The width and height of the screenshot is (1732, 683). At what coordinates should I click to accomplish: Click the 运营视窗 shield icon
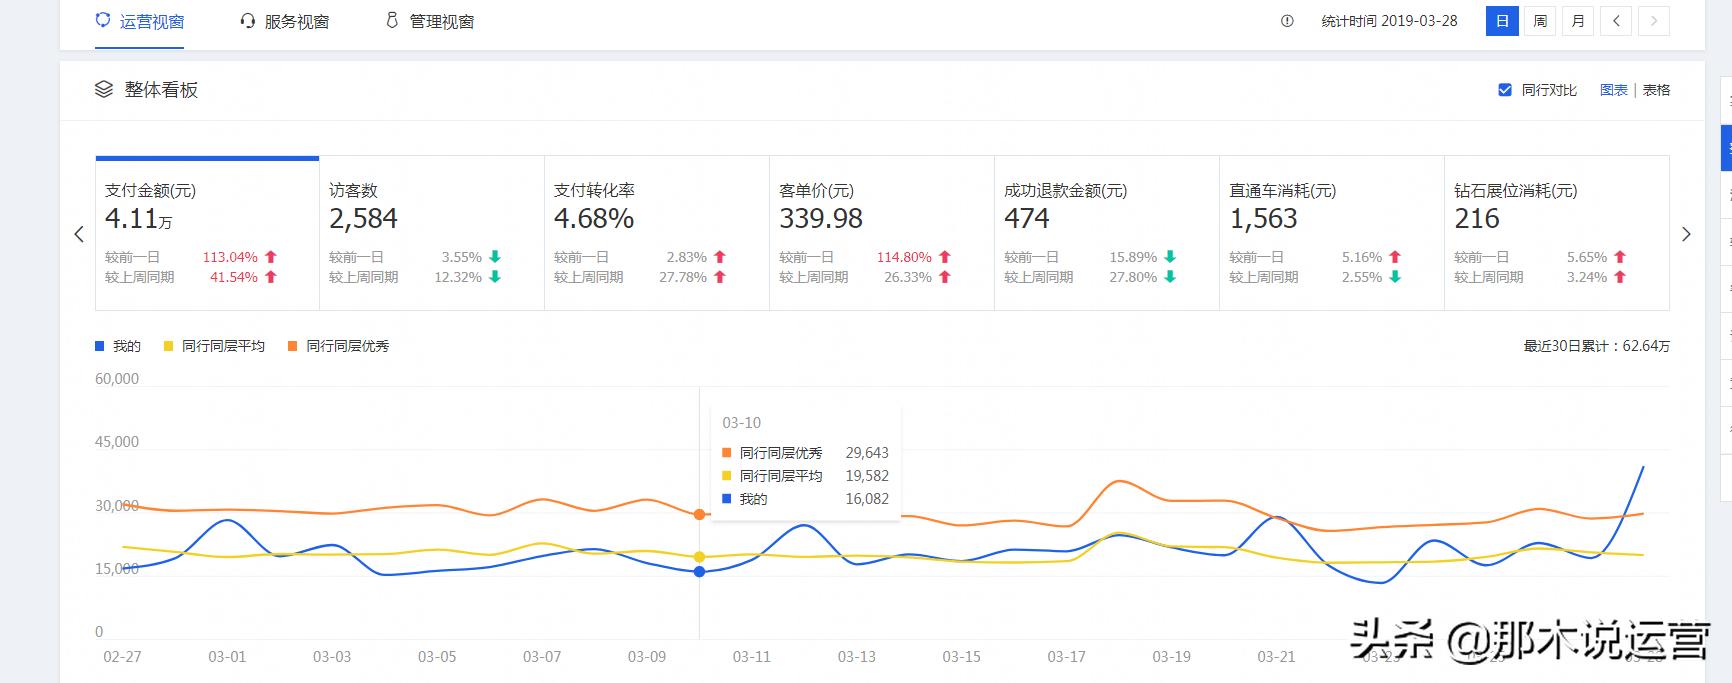(102, 20)
